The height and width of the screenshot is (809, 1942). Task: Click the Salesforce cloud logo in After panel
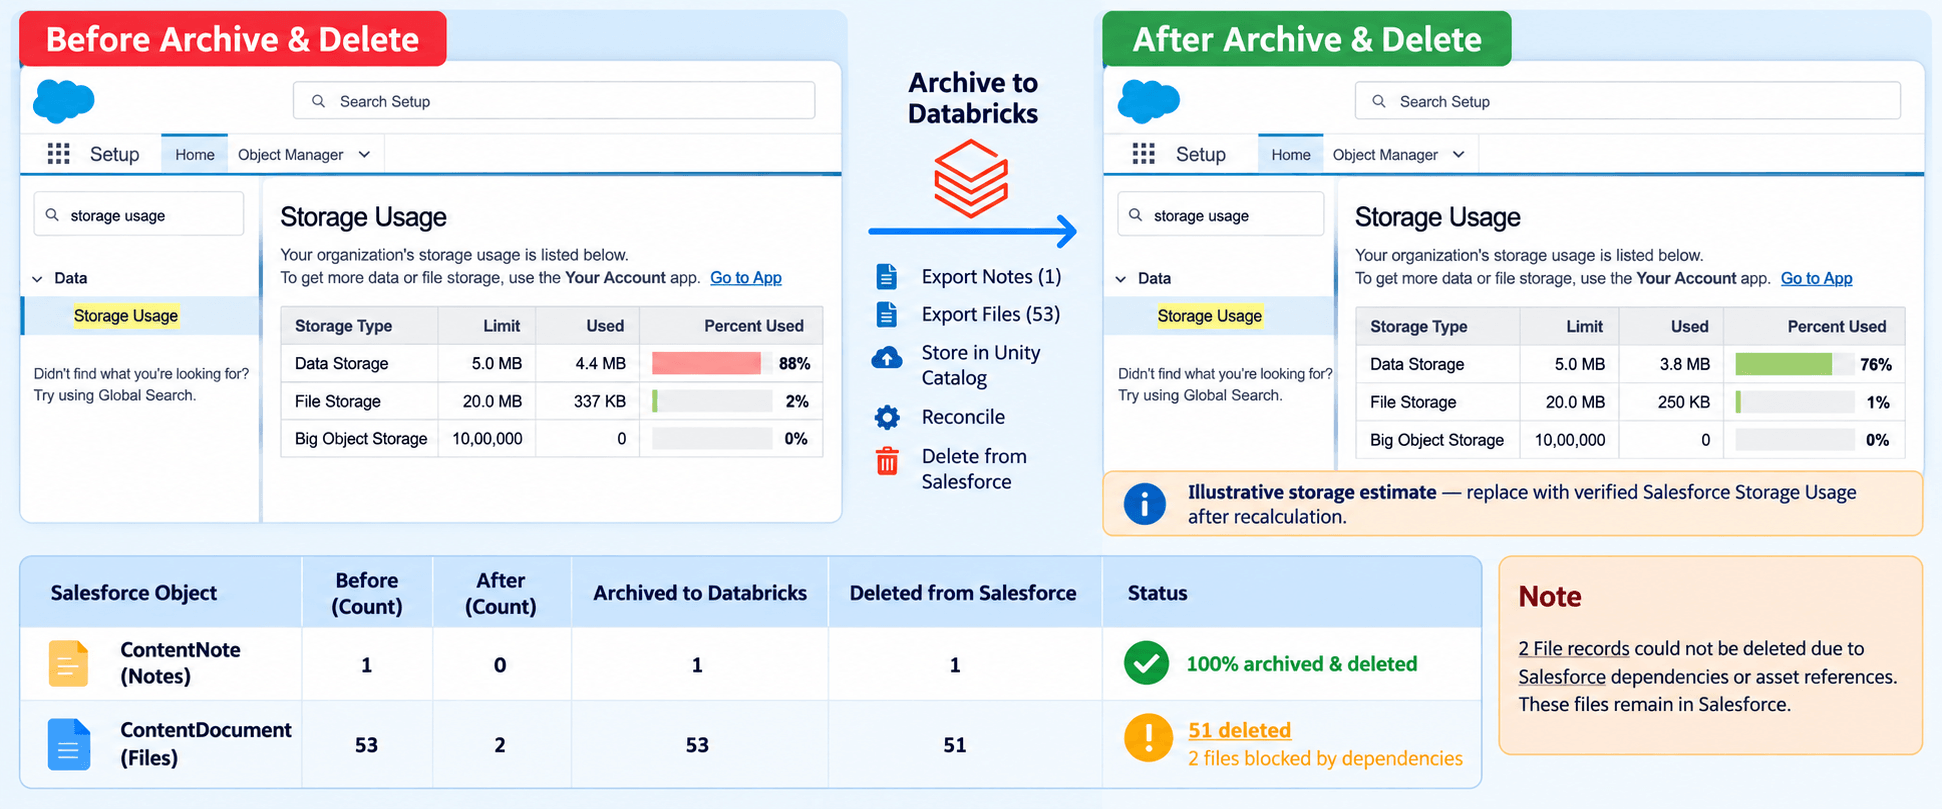click(x=1149, y=101)
